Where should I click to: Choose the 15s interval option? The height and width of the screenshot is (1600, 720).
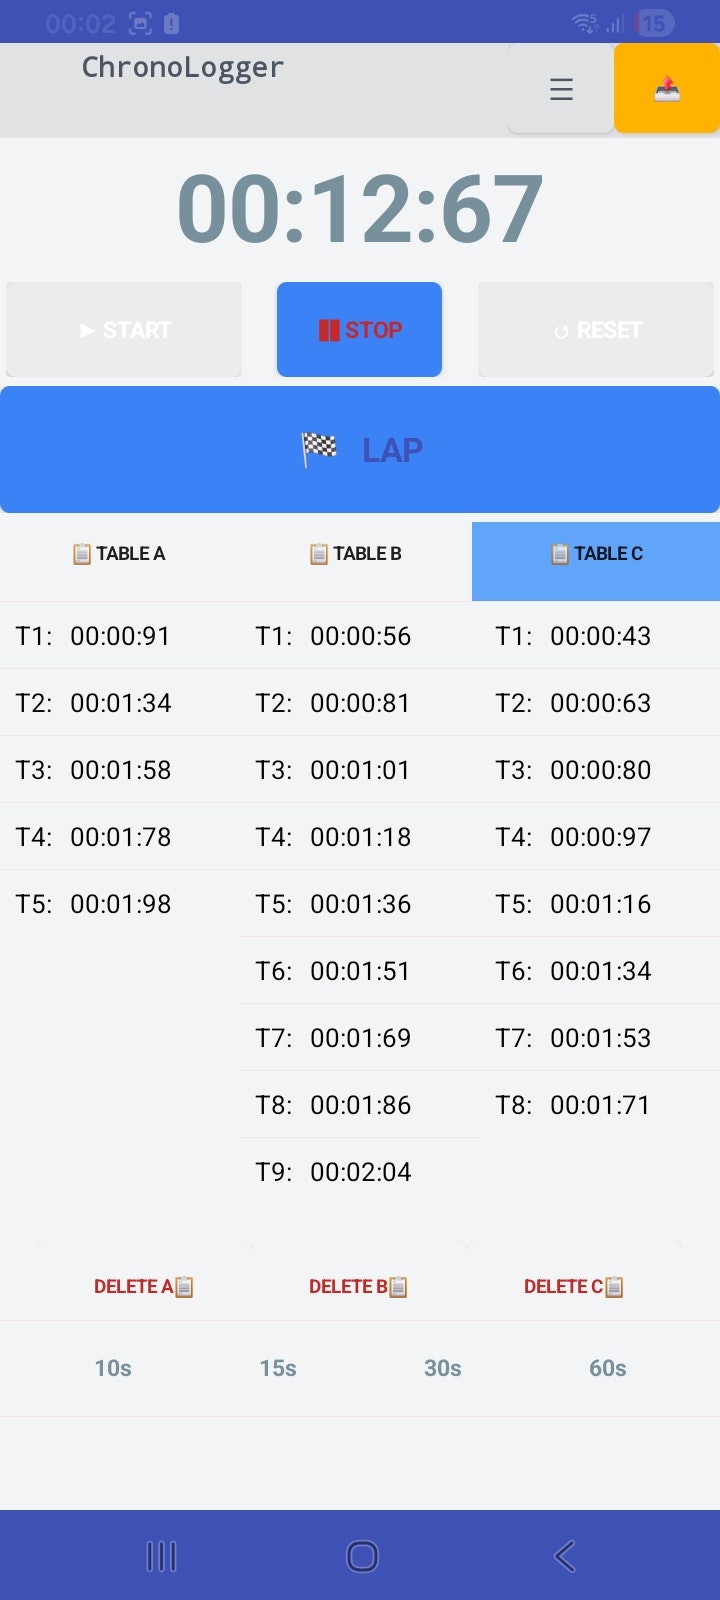point(278,1368)
